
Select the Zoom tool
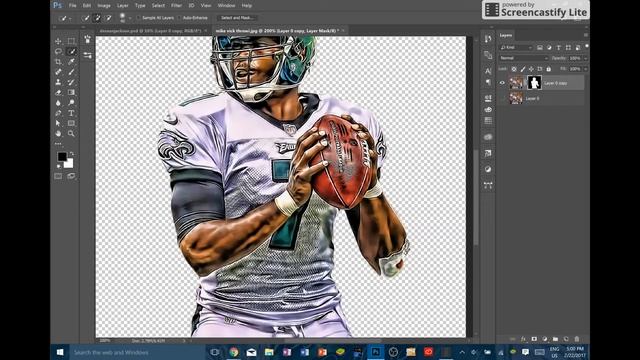(71, 133)
